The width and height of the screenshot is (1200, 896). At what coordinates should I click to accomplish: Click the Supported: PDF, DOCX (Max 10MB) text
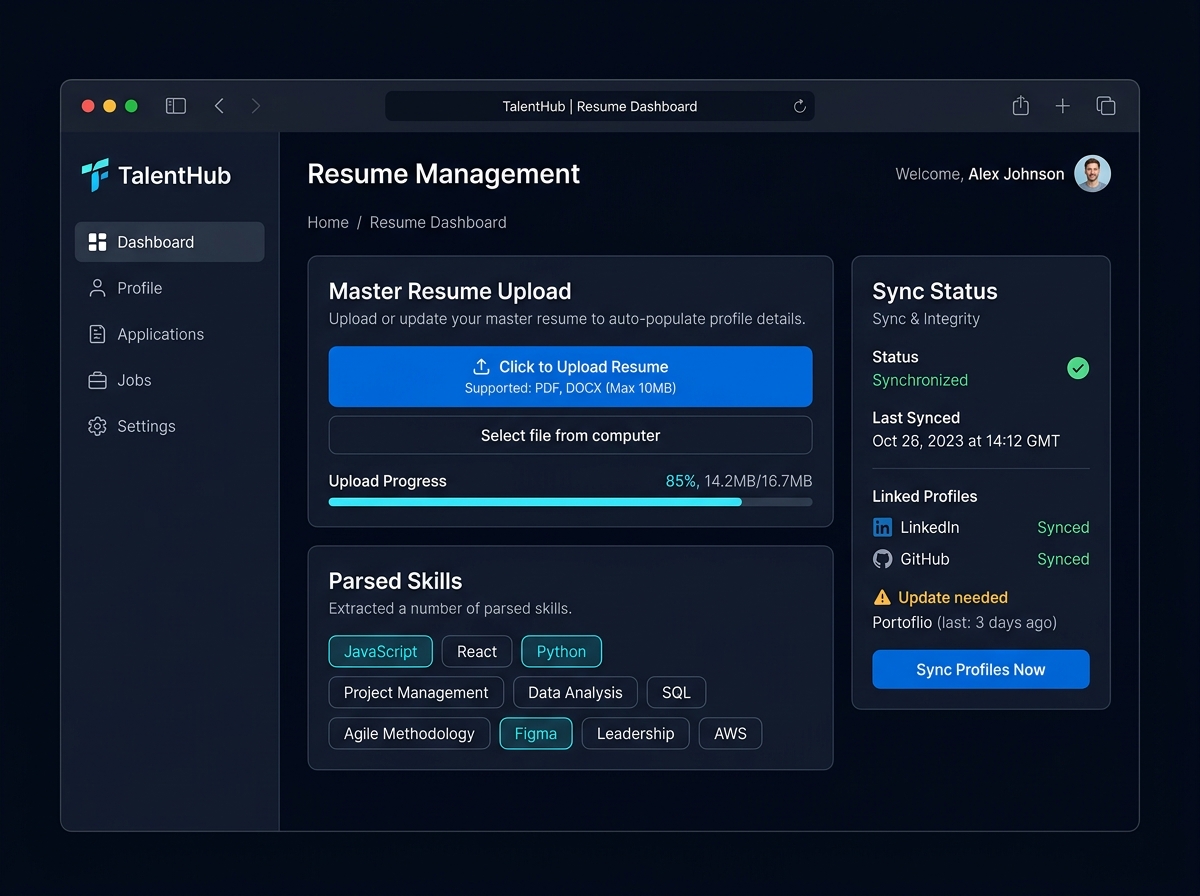pos(570,388)
